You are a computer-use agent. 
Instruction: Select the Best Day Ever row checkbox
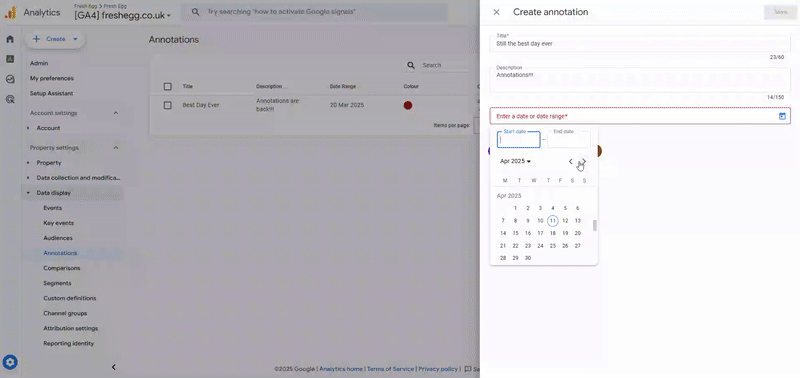pos(167,105)
